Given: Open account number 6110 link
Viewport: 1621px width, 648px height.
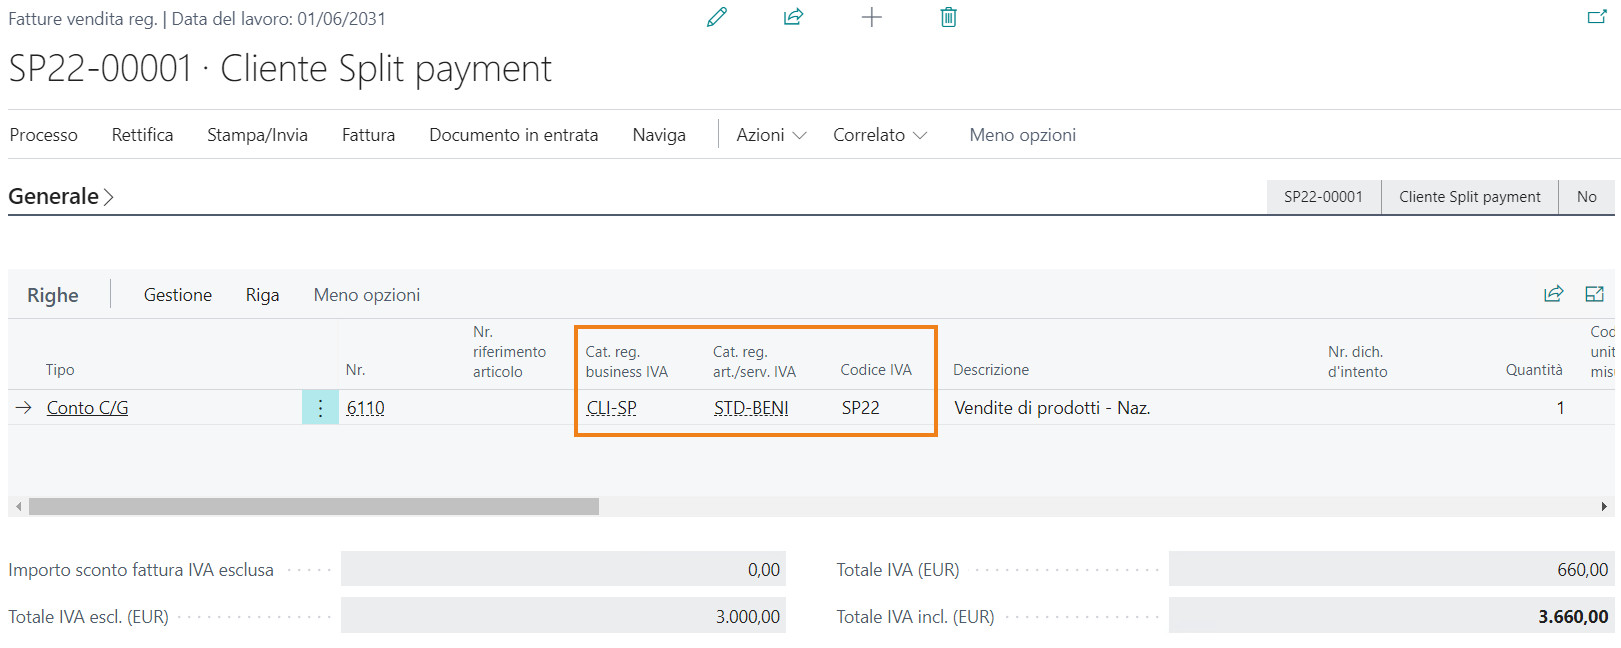Looking at the screenshot, I should (x=365, y=408).
